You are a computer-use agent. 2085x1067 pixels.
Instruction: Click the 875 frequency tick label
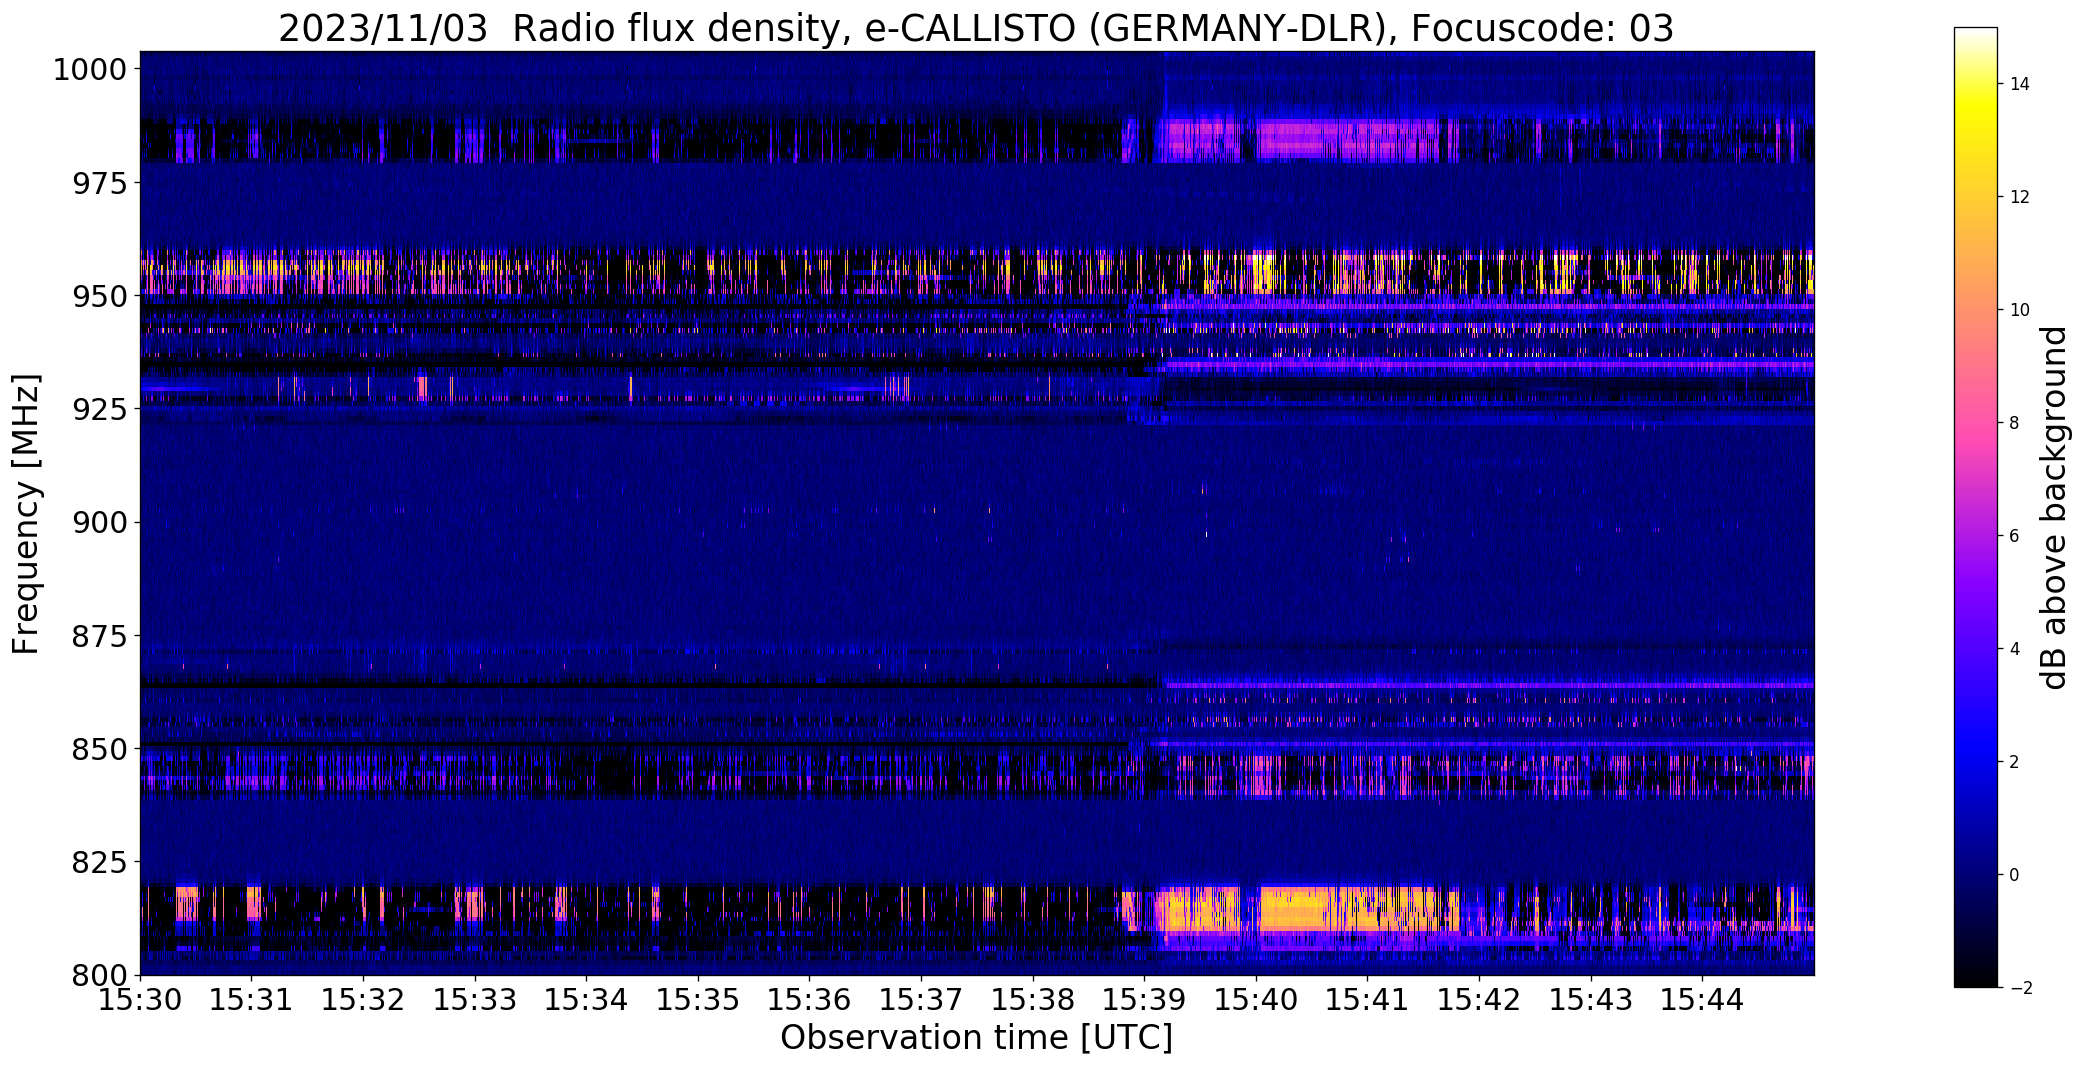[x=100, y=636]
